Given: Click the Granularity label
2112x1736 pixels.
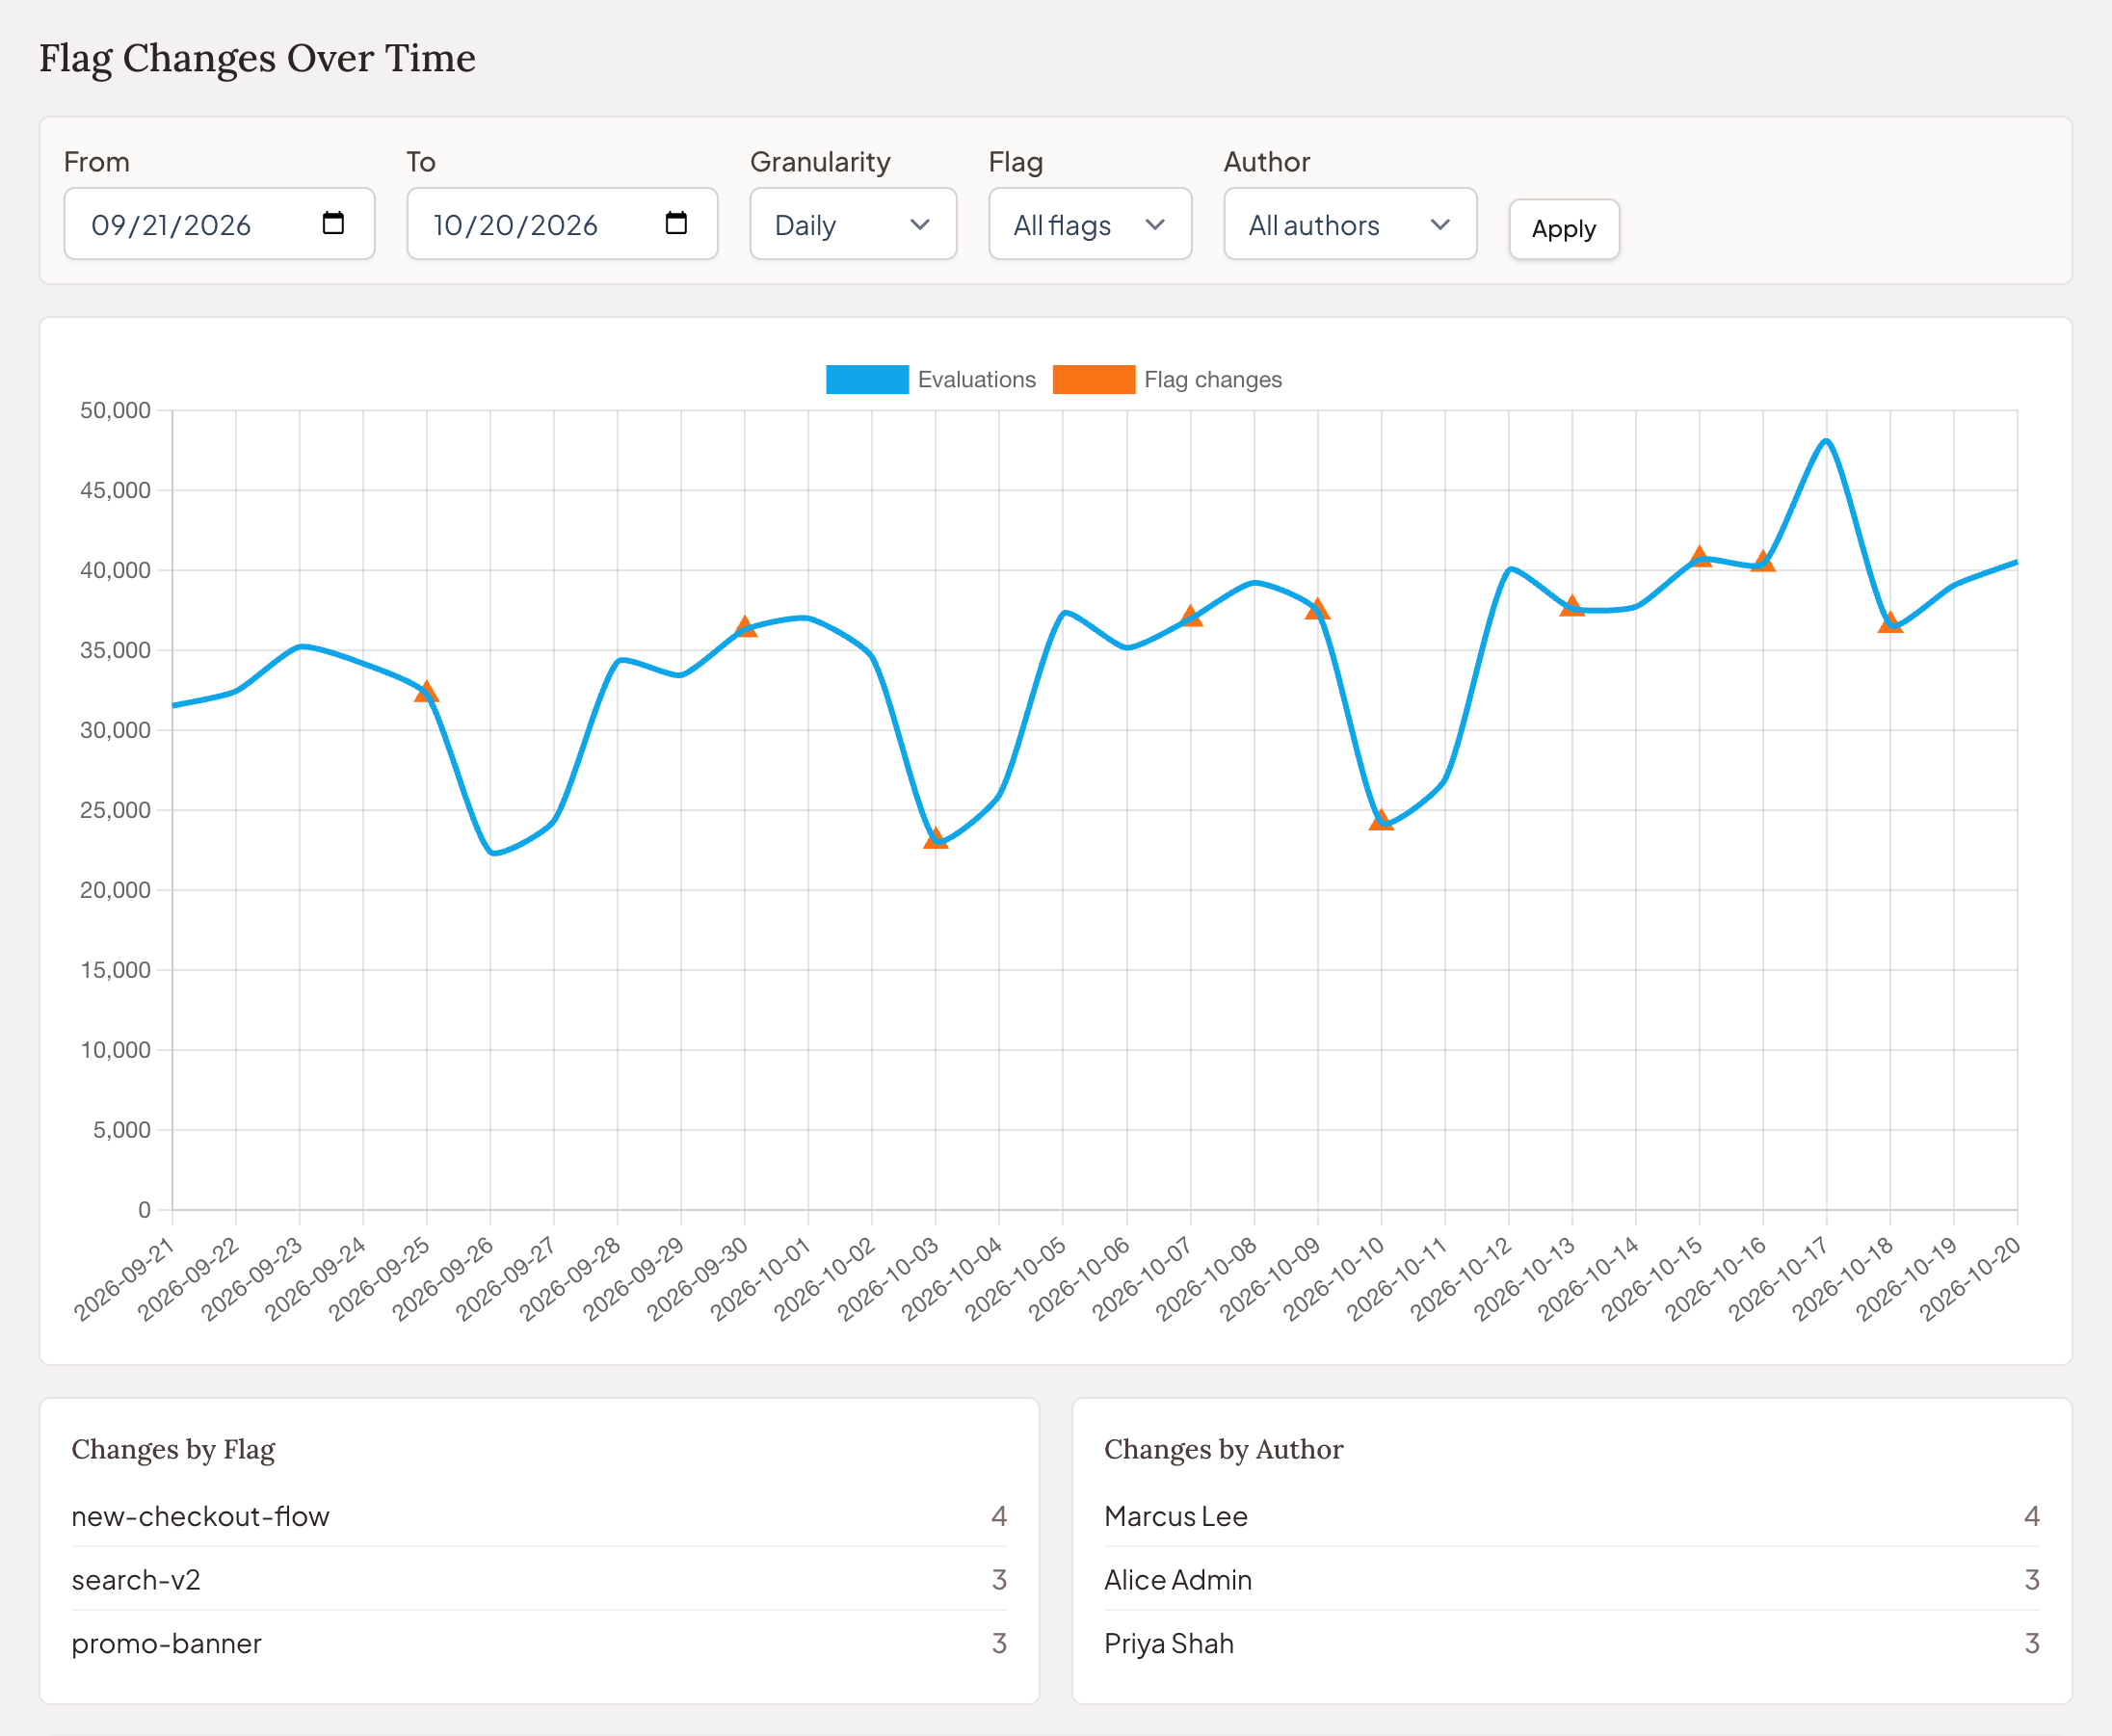Looking at the screenshot, I should click(x=820, y=162).
